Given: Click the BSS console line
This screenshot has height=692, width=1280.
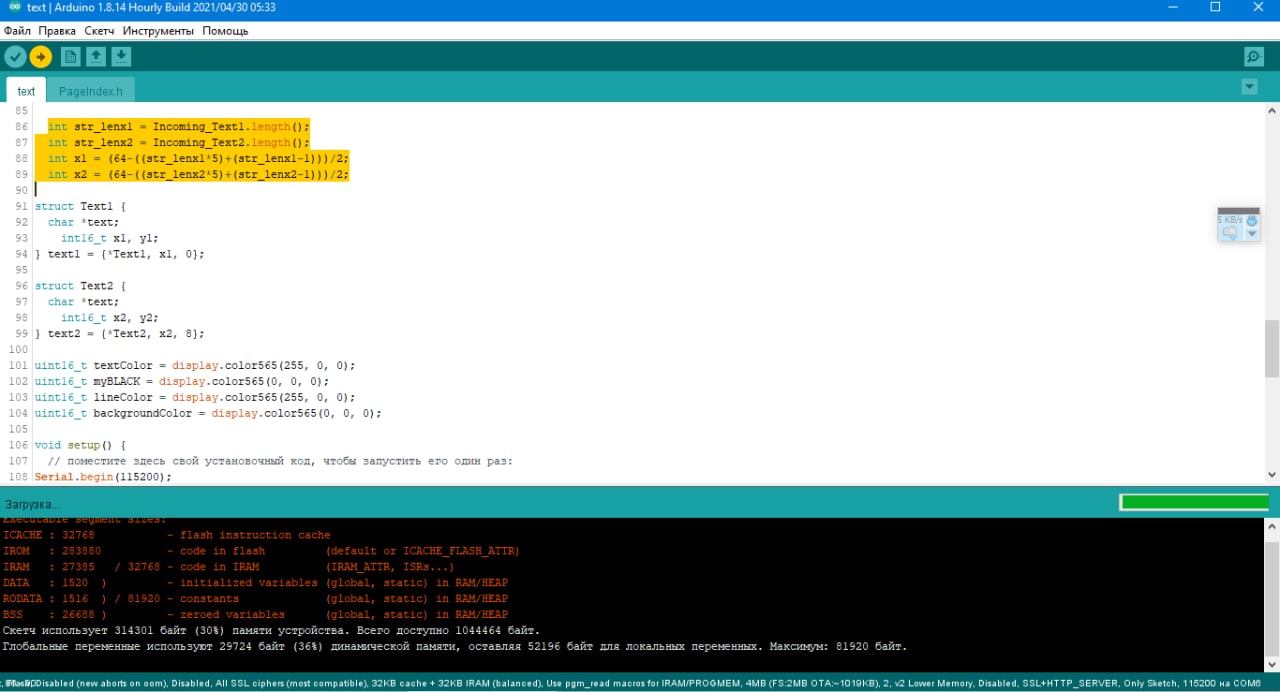Looking at the screenshot, I should tap(255, 615).
